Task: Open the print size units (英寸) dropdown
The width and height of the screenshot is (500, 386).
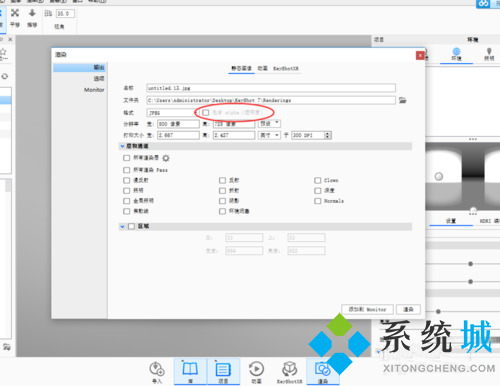Action: tap(269, 135)
